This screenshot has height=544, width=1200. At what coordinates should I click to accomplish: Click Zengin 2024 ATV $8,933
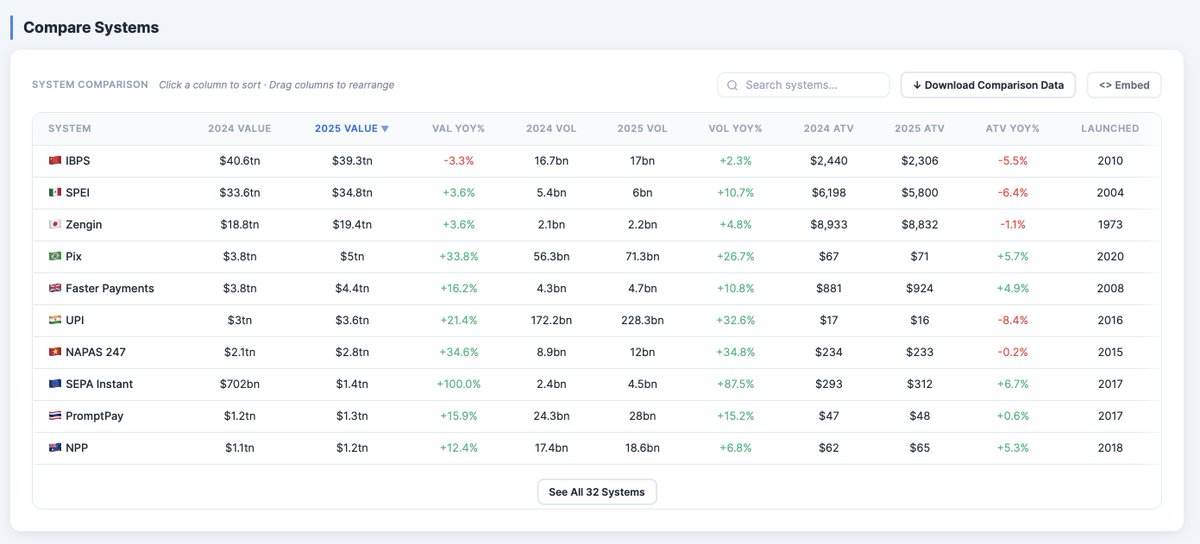828,225
